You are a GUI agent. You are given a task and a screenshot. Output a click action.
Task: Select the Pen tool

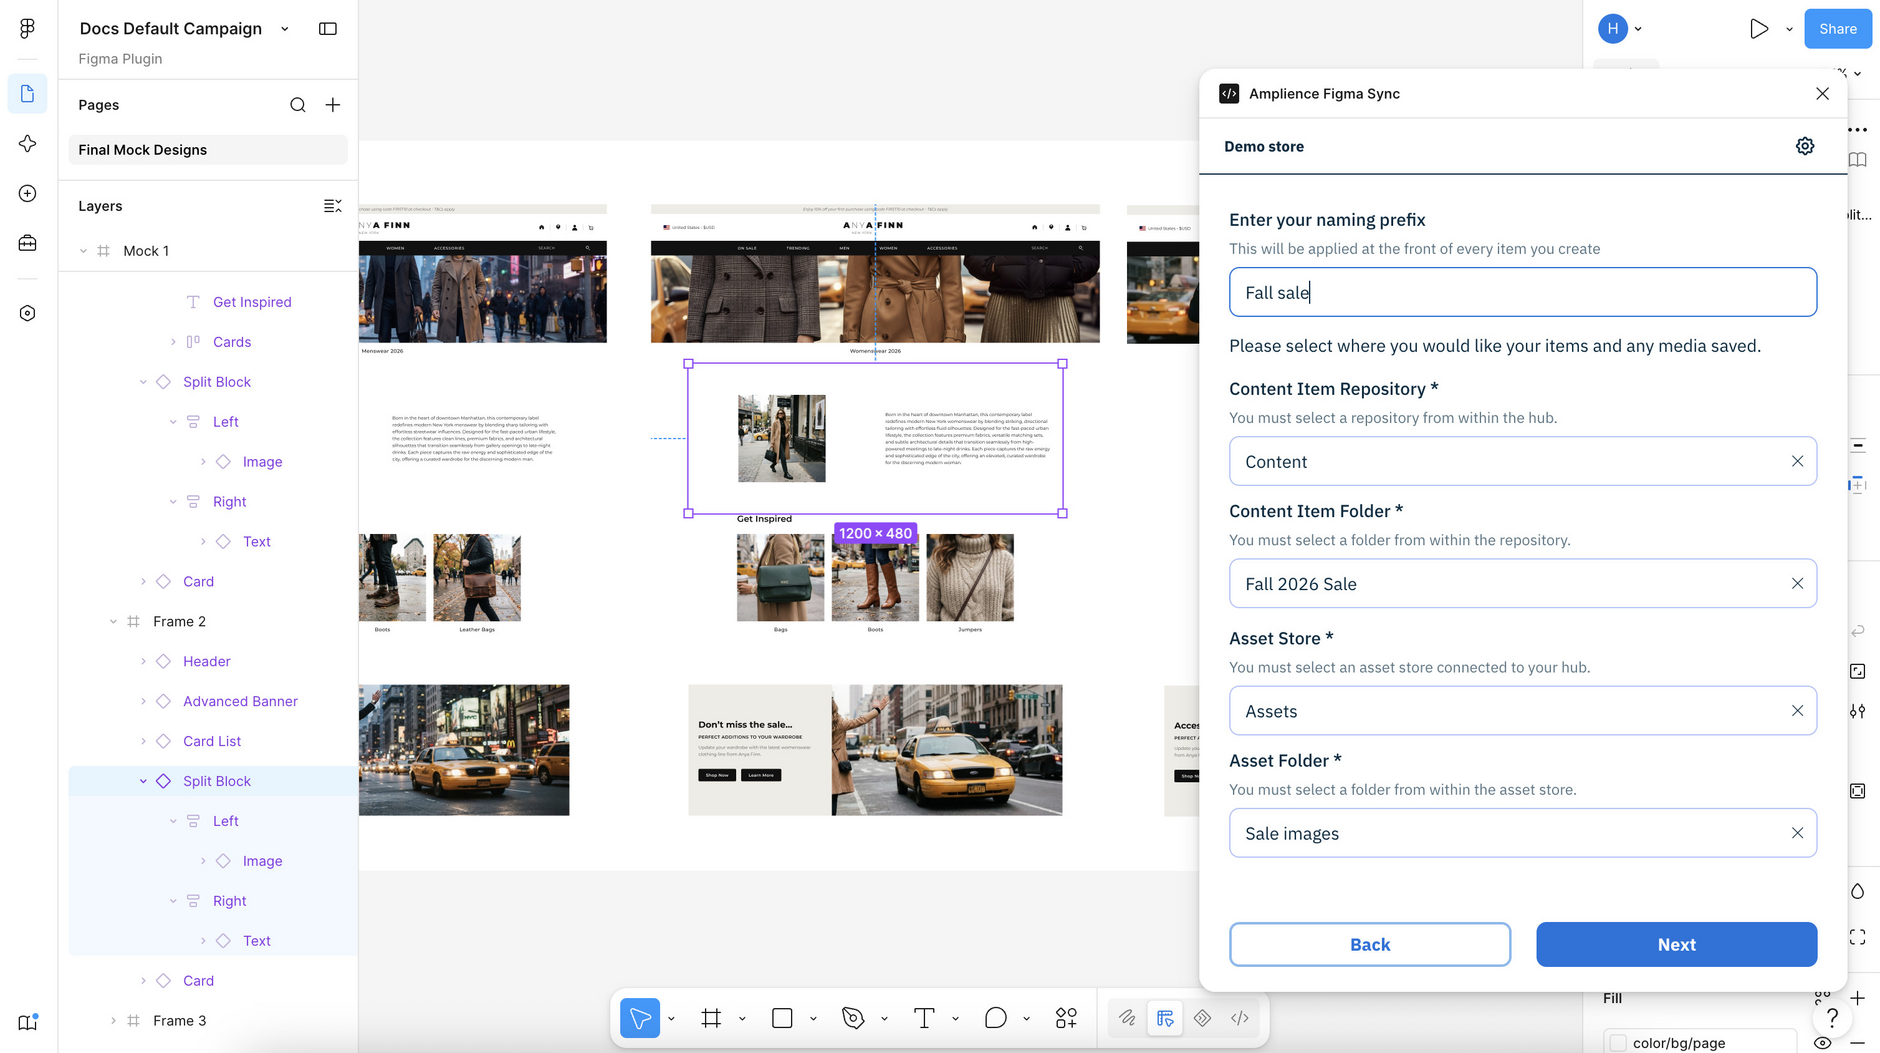(853, 1018)
